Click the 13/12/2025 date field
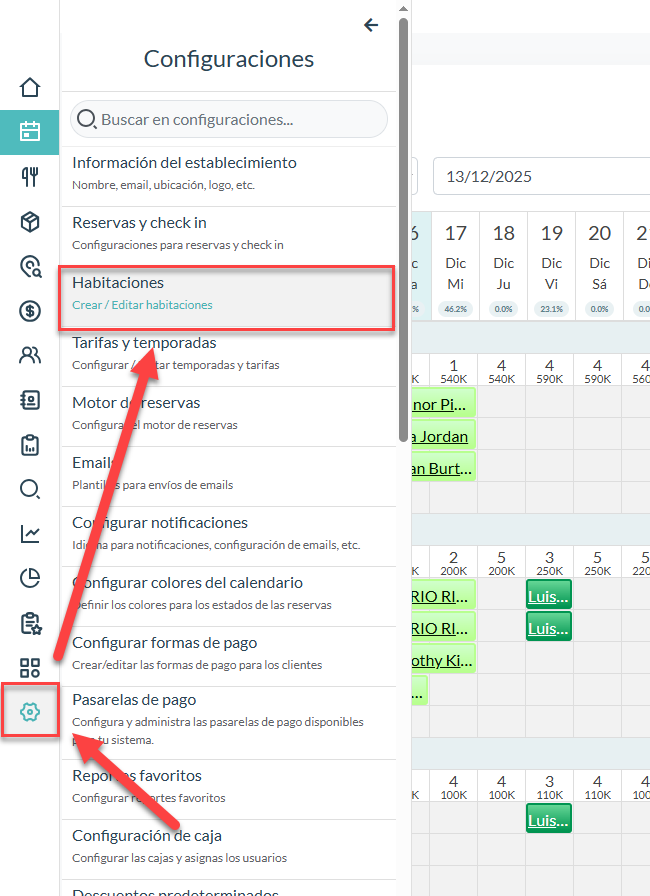Viewport: 650px width, 896px height. (x=541, y=177)
